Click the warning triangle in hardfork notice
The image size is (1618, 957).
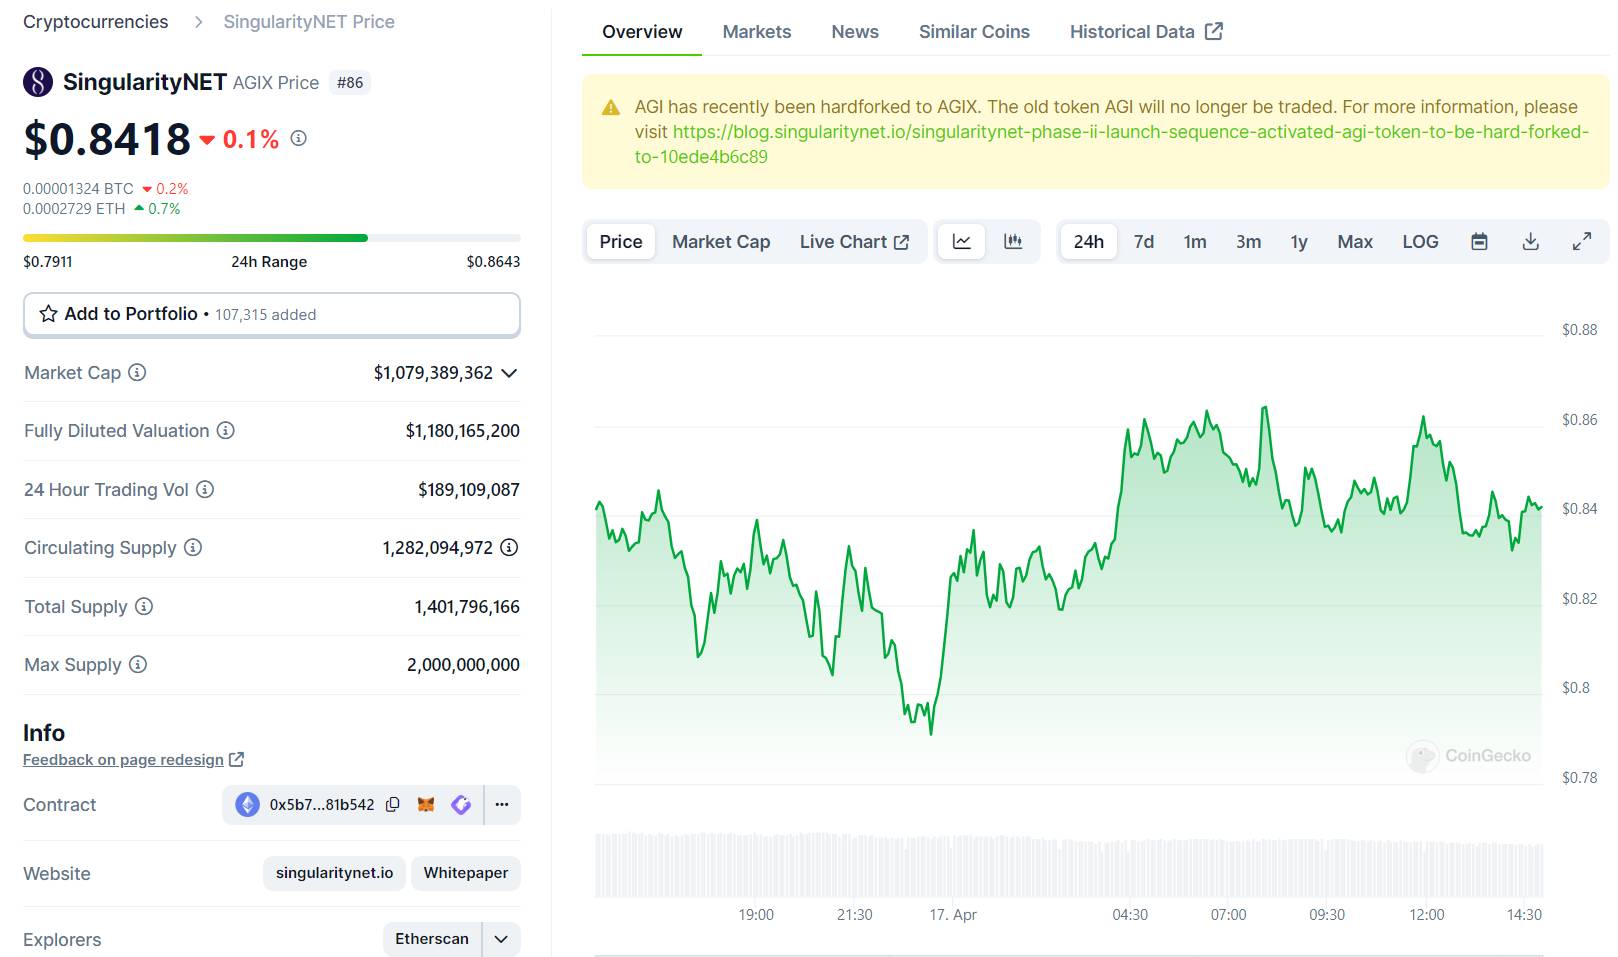[x=611, y=108]
